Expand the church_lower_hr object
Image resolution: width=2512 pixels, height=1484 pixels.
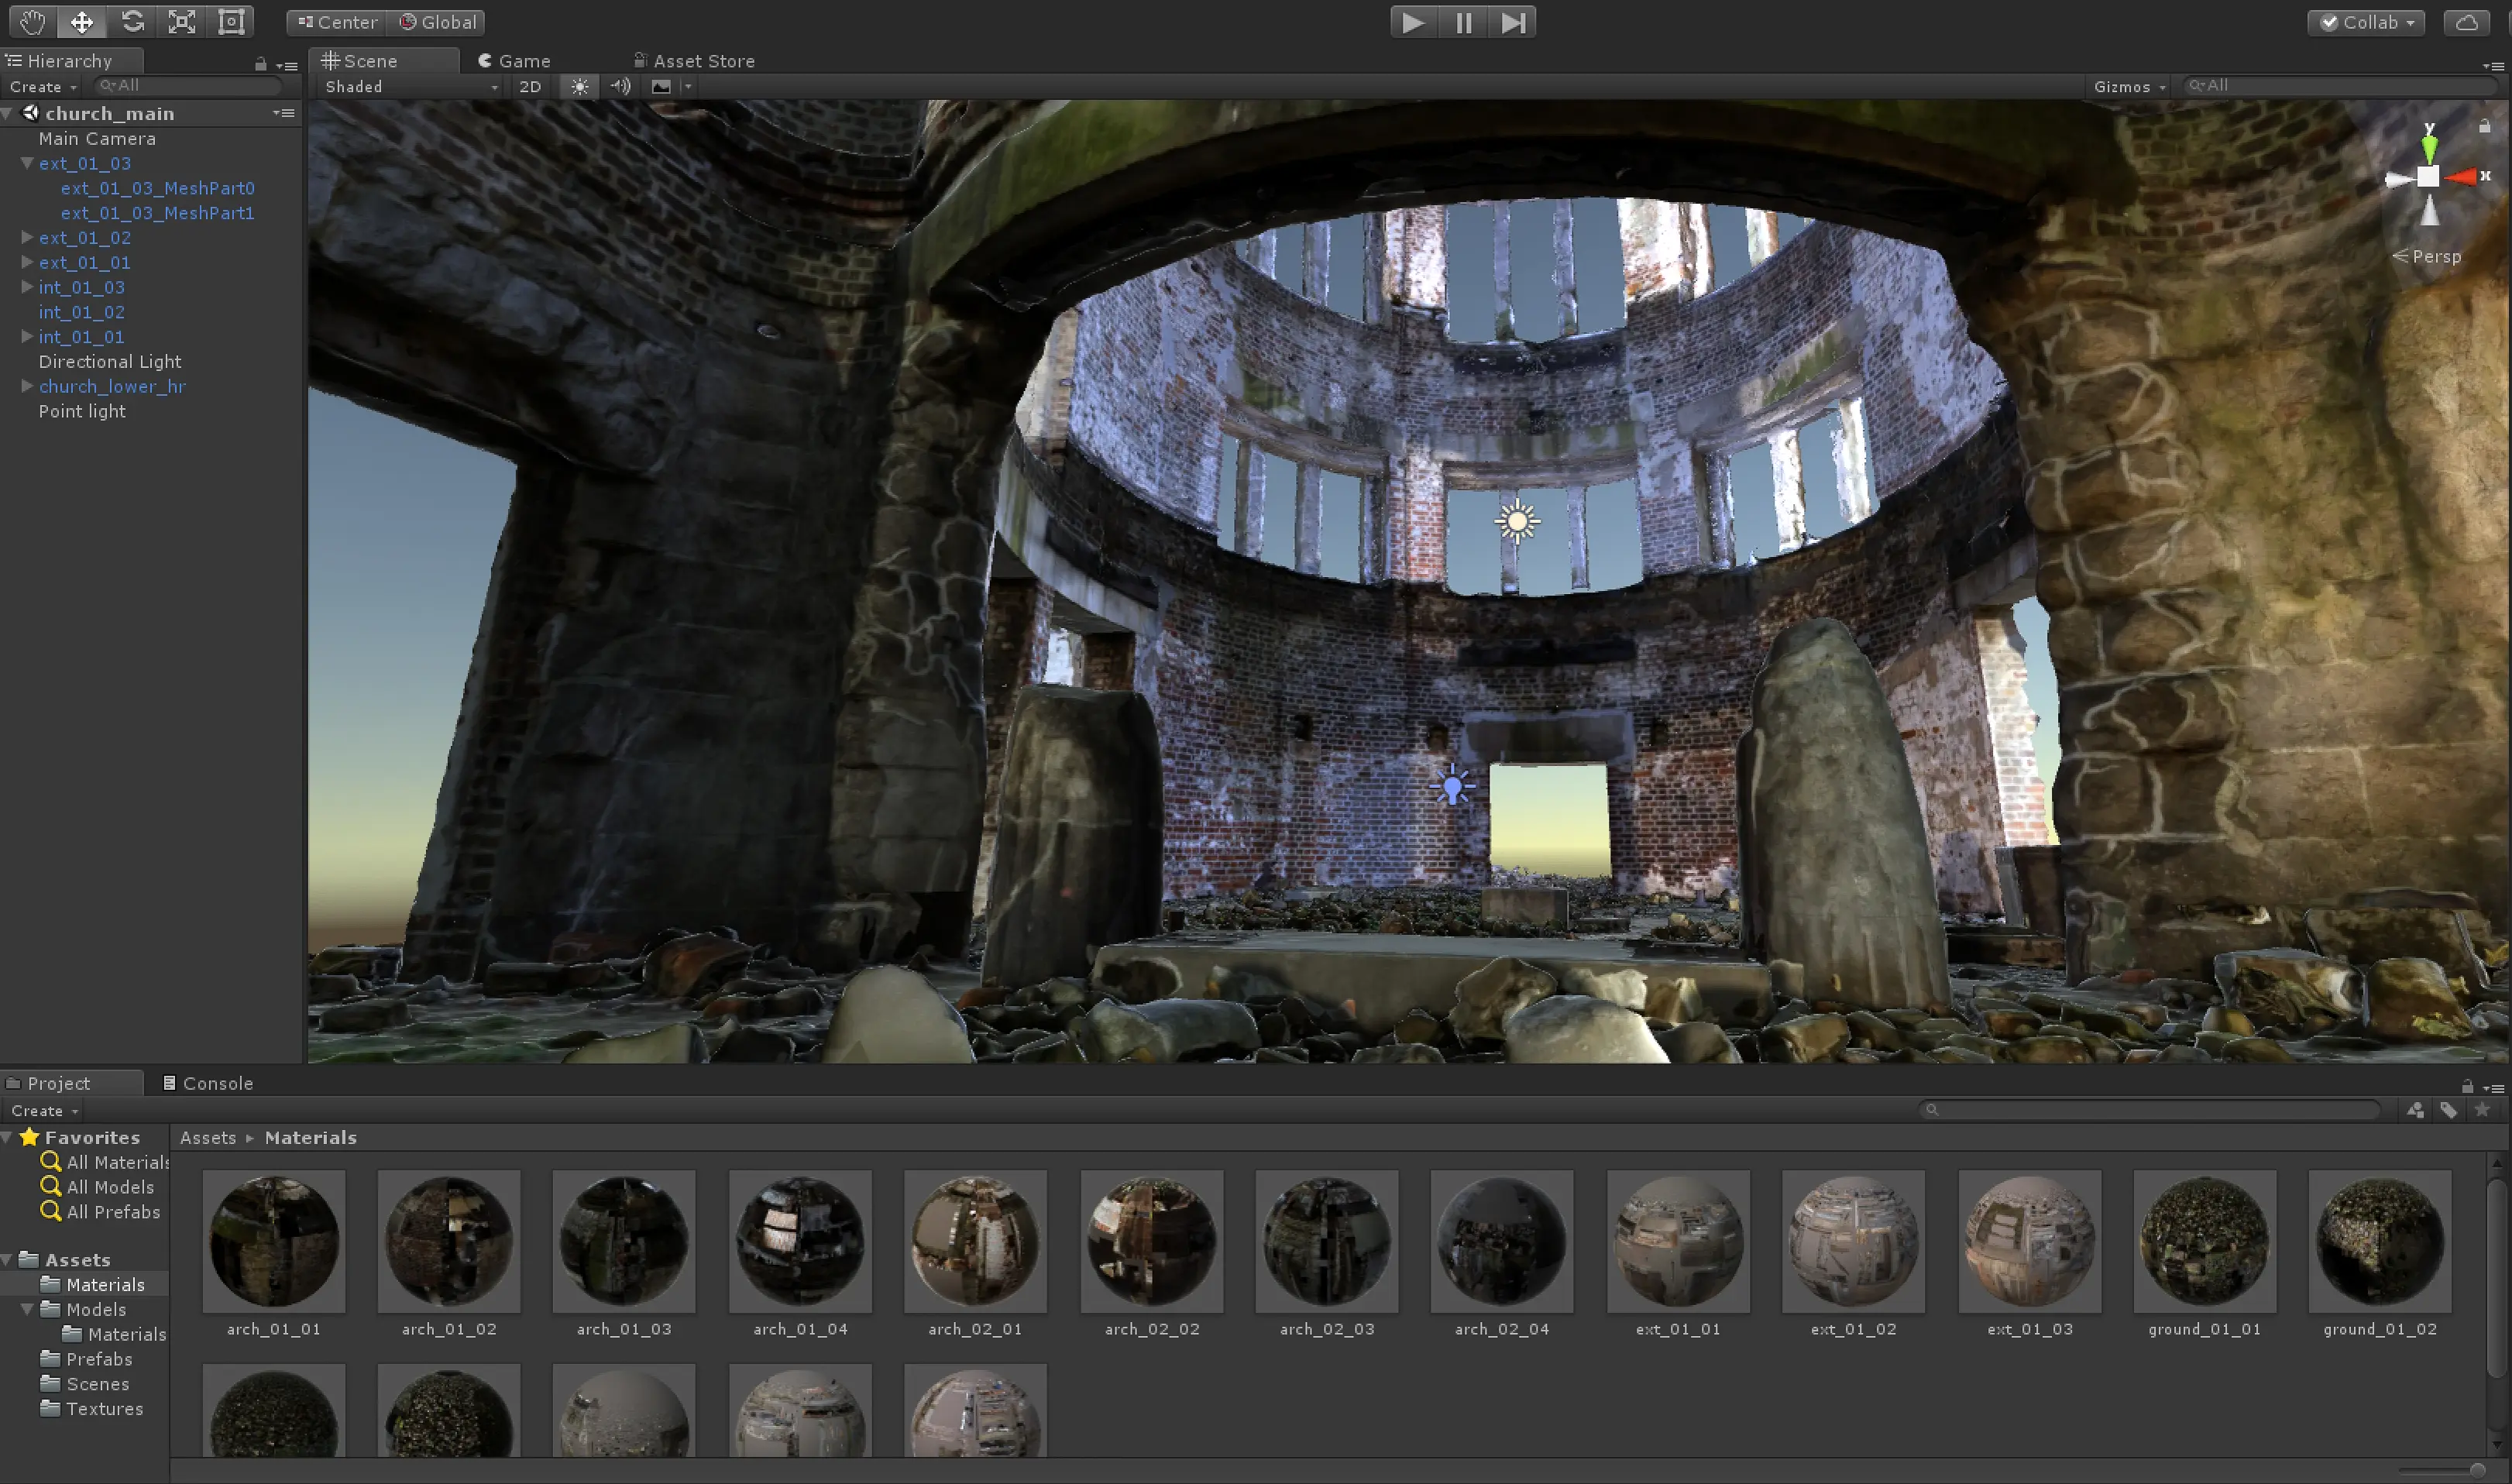(27, 386)
